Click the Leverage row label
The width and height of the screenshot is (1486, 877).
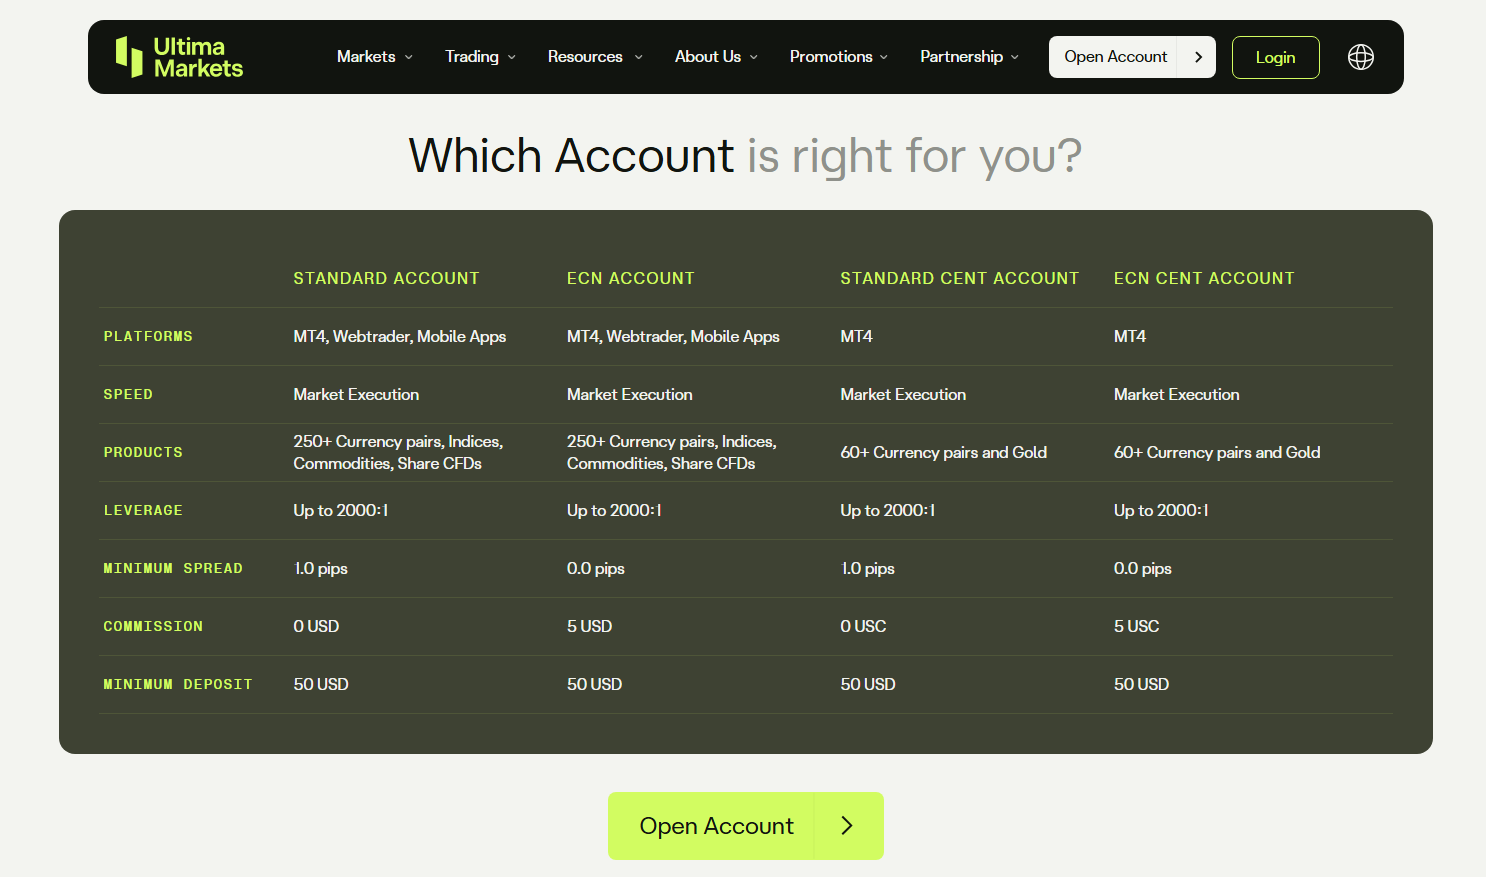click(x=143, y=510)
